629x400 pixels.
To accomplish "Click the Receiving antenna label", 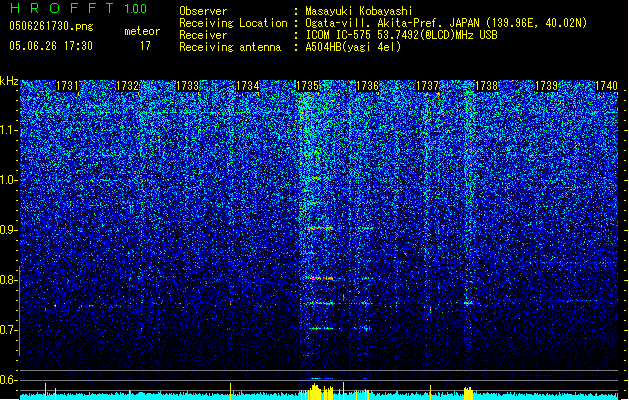I will click(x=230, y=47).
